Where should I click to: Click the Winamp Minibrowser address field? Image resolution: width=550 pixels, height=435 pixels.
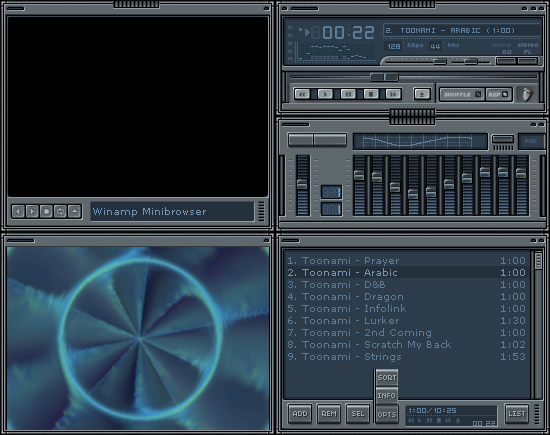[172, 212]
